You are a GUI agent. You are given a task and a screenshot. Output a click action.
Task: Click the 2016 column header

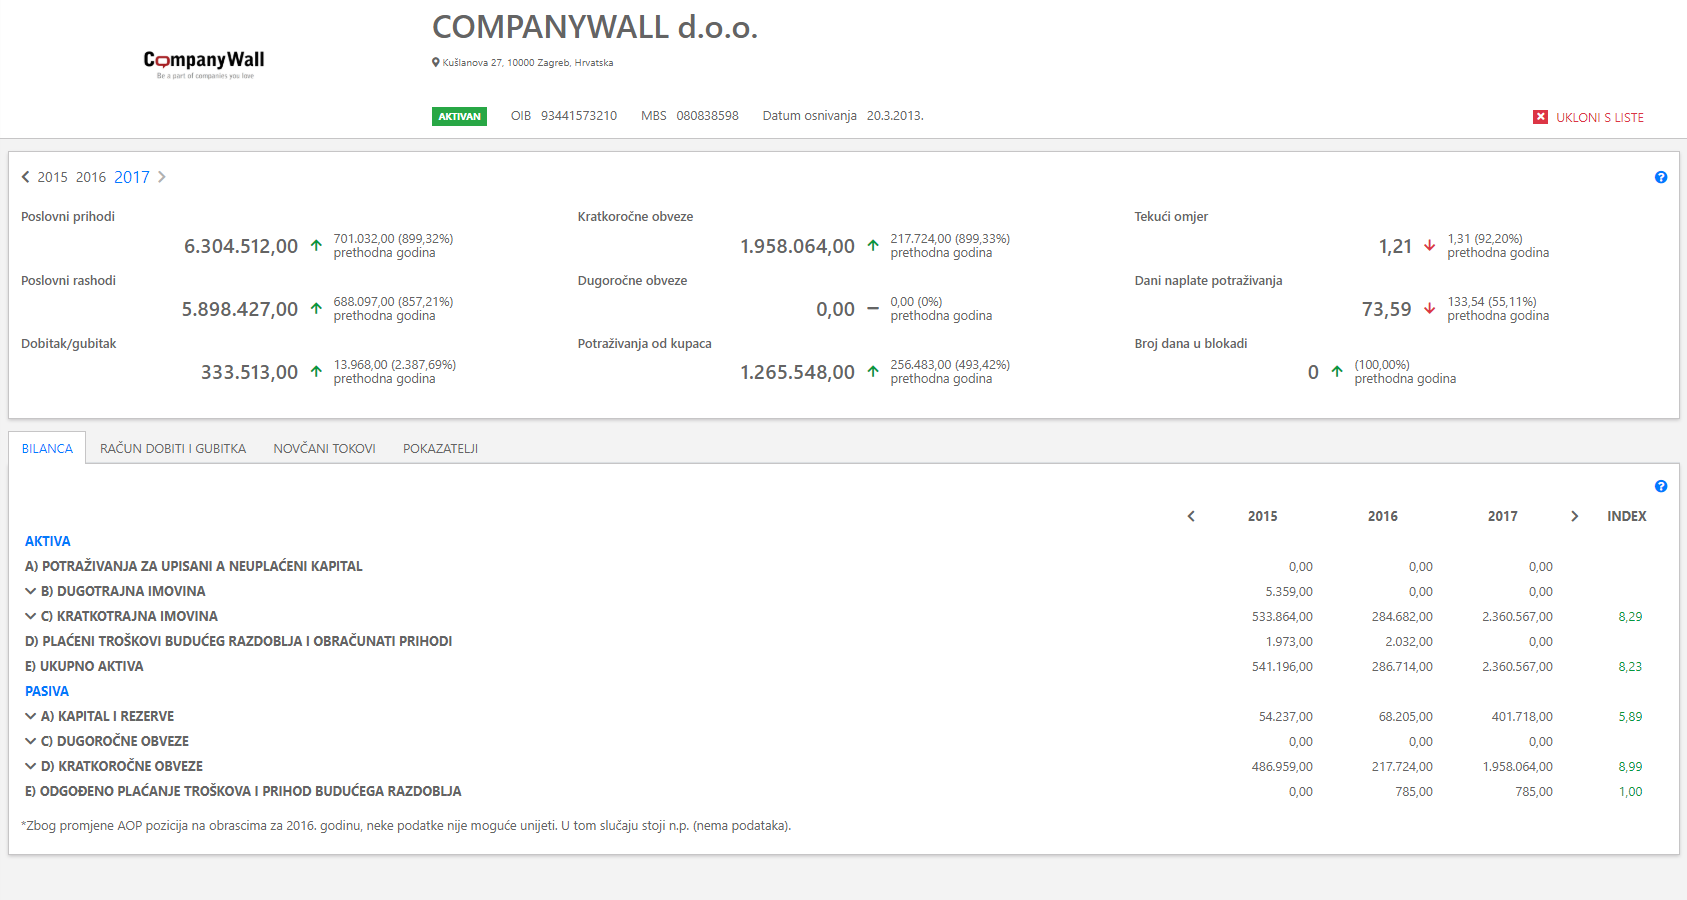pos(1383,516)
